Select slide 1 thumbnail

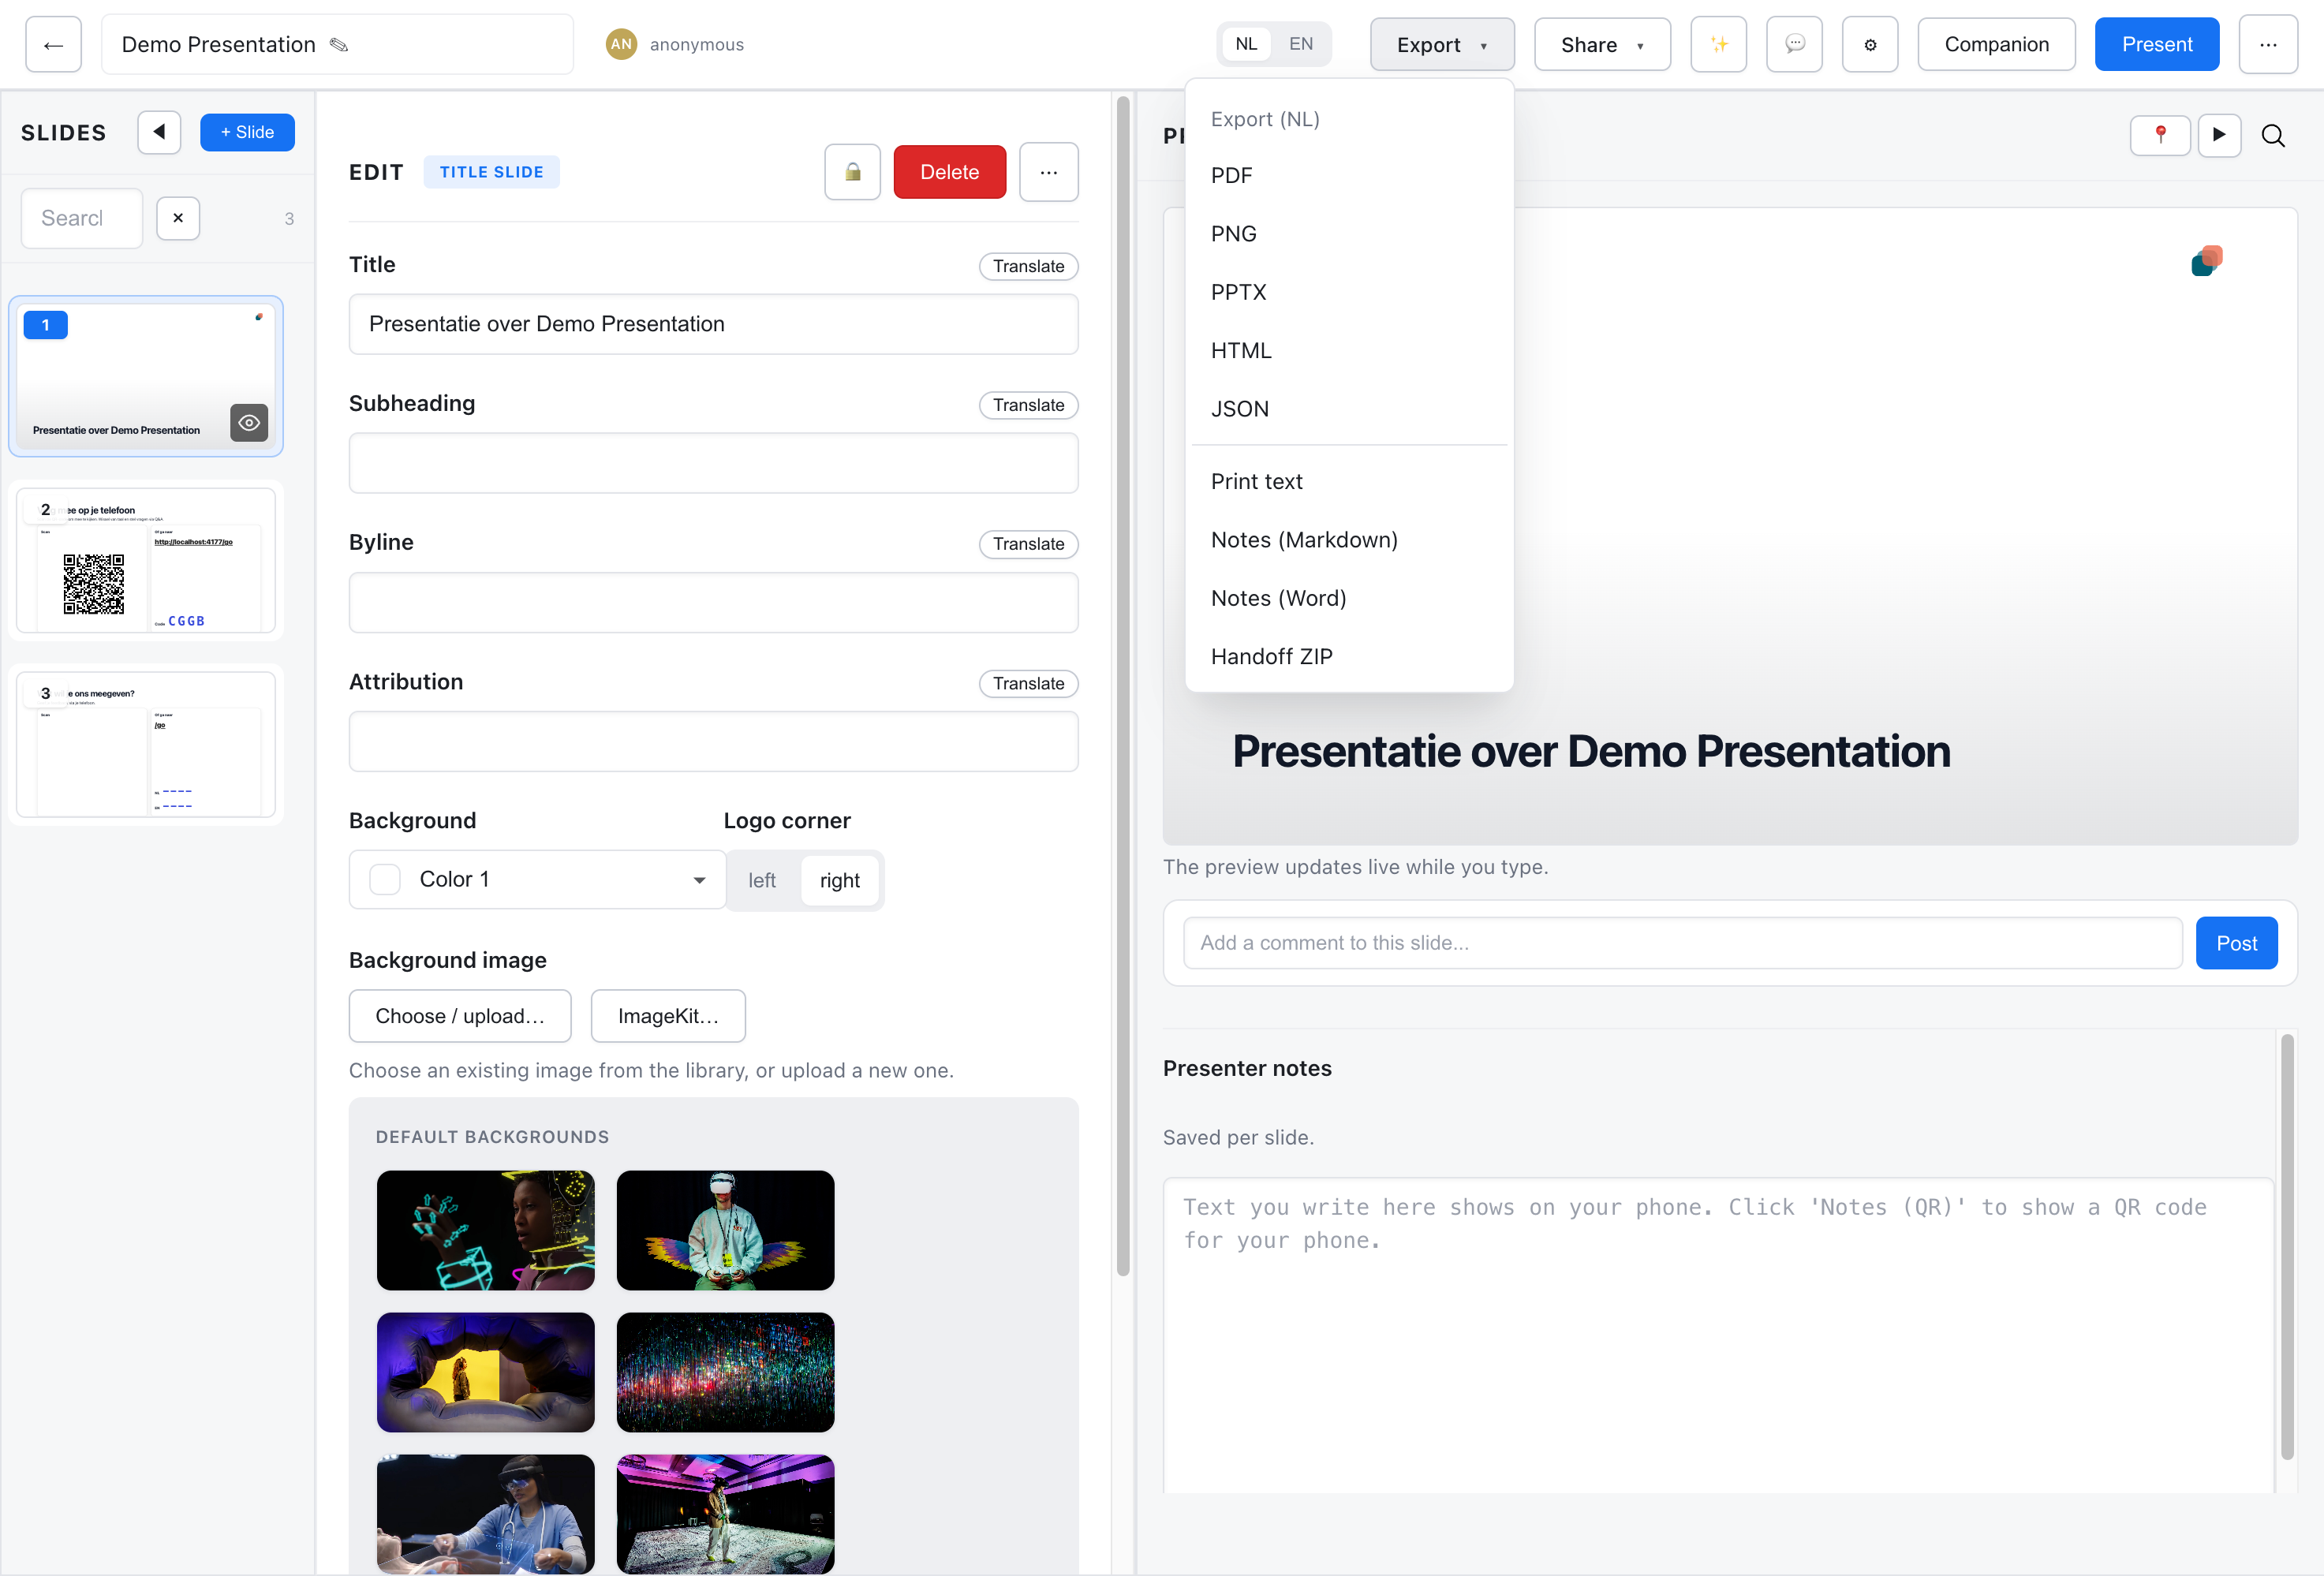pos(146,376)
